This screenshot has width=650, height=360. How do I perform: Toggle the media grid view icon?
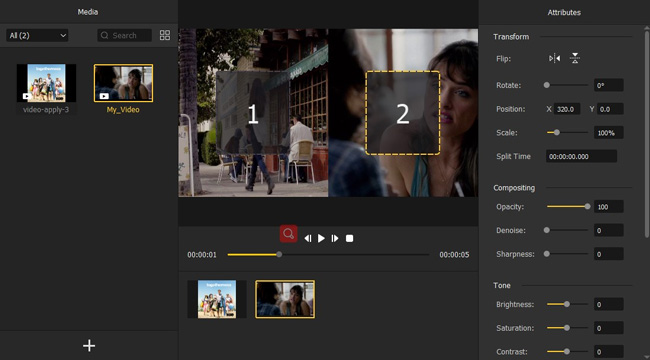click(165, 35)
